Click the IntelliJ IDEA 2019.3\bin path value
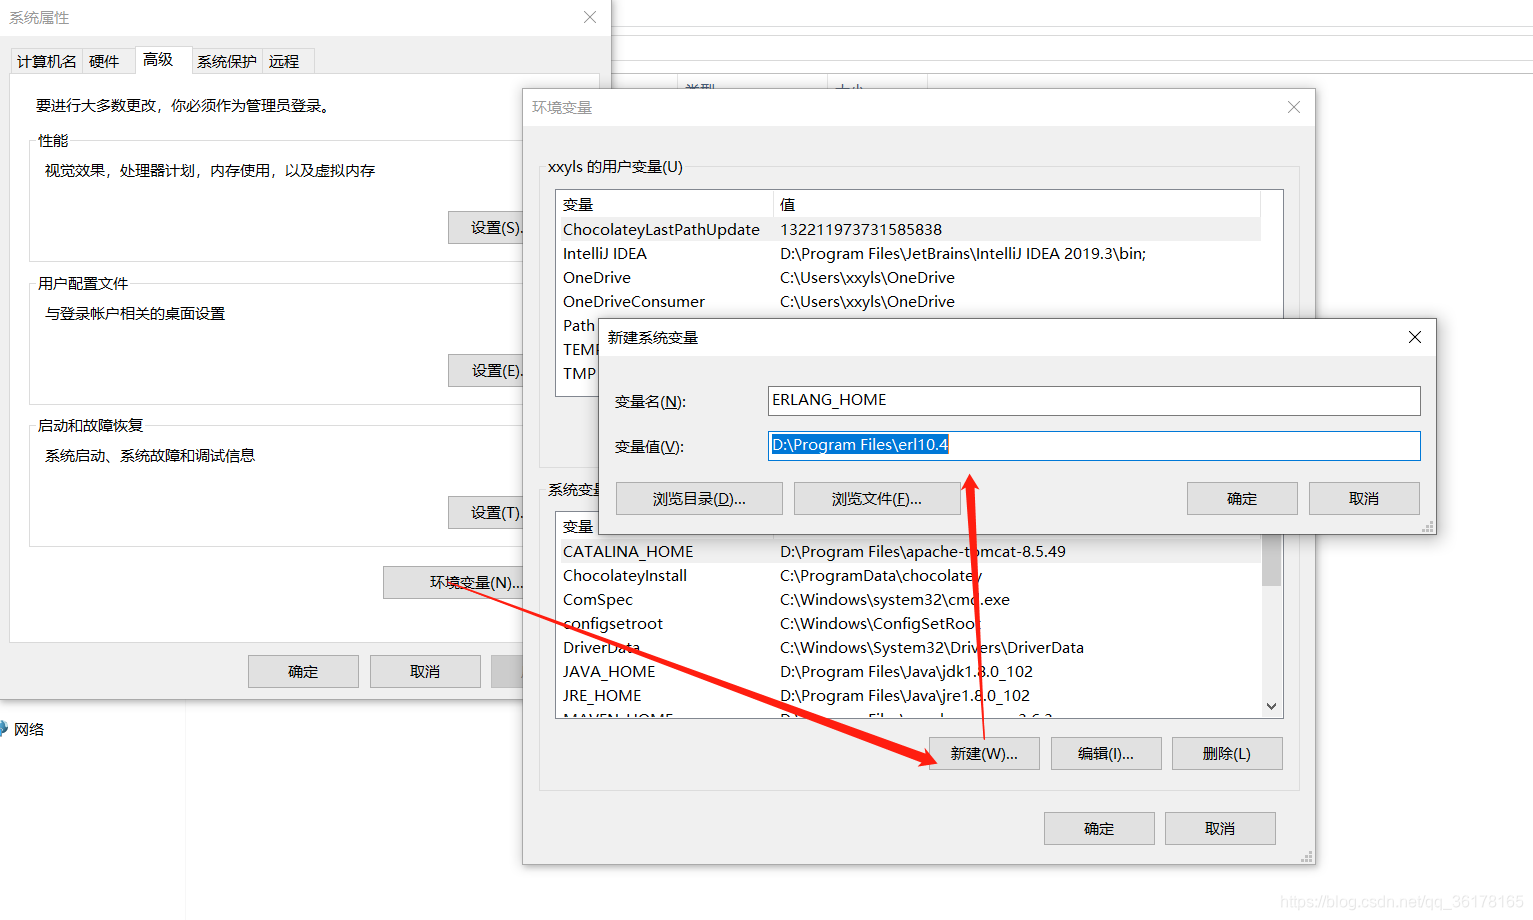 pos(963,253)
